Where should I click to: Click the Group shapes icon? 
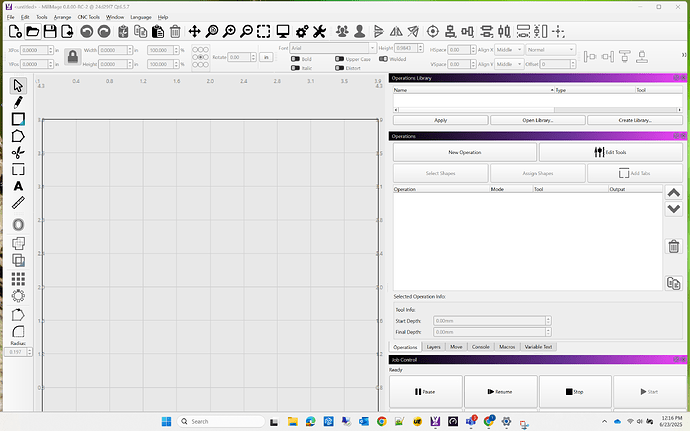click(x=342, y=31)
